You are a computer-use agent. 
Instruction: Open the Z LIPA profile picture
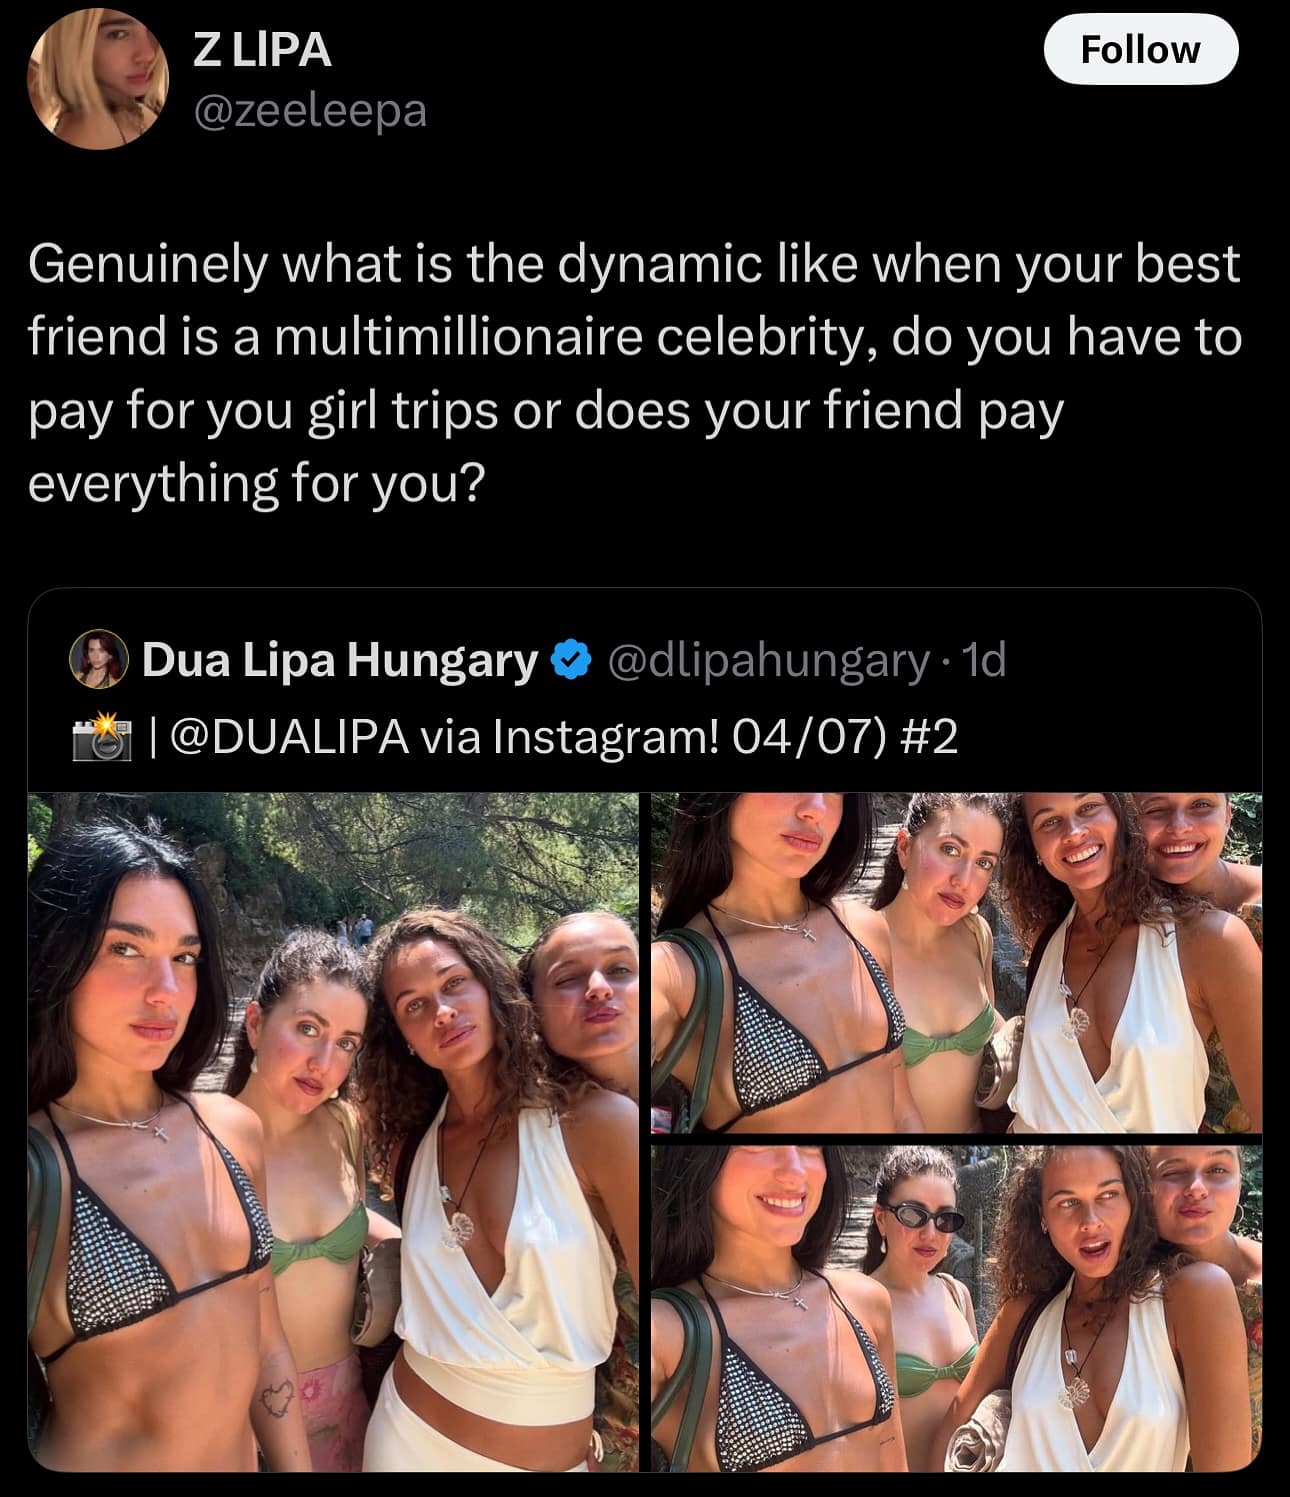97,79
